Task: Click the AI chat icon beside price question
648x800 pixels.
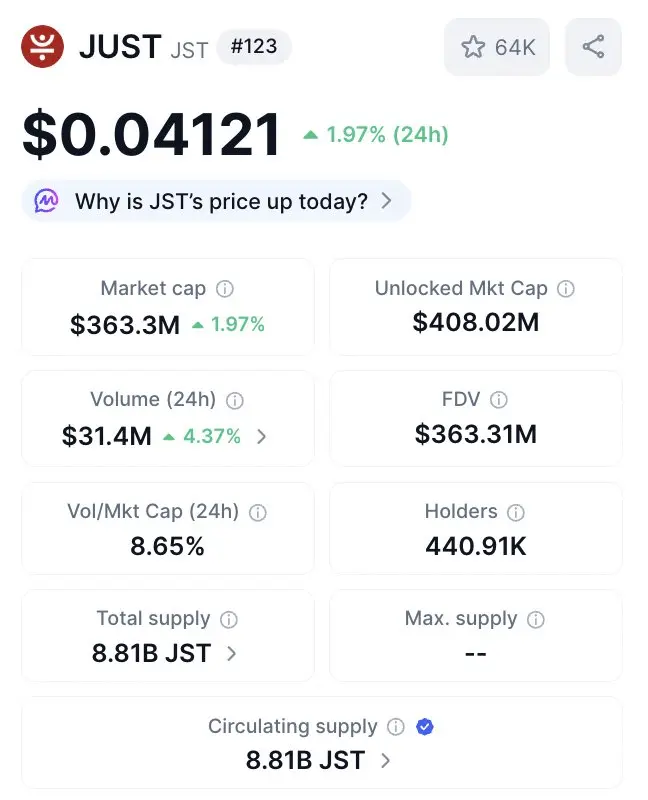Action: point(46,201)
